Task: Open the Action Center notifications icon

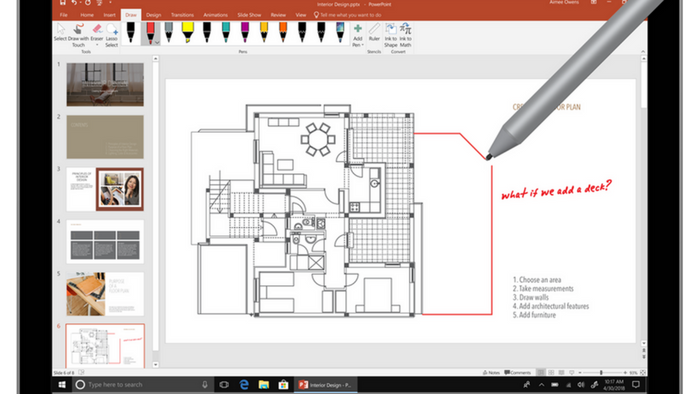Action: (x=636, y=385)
